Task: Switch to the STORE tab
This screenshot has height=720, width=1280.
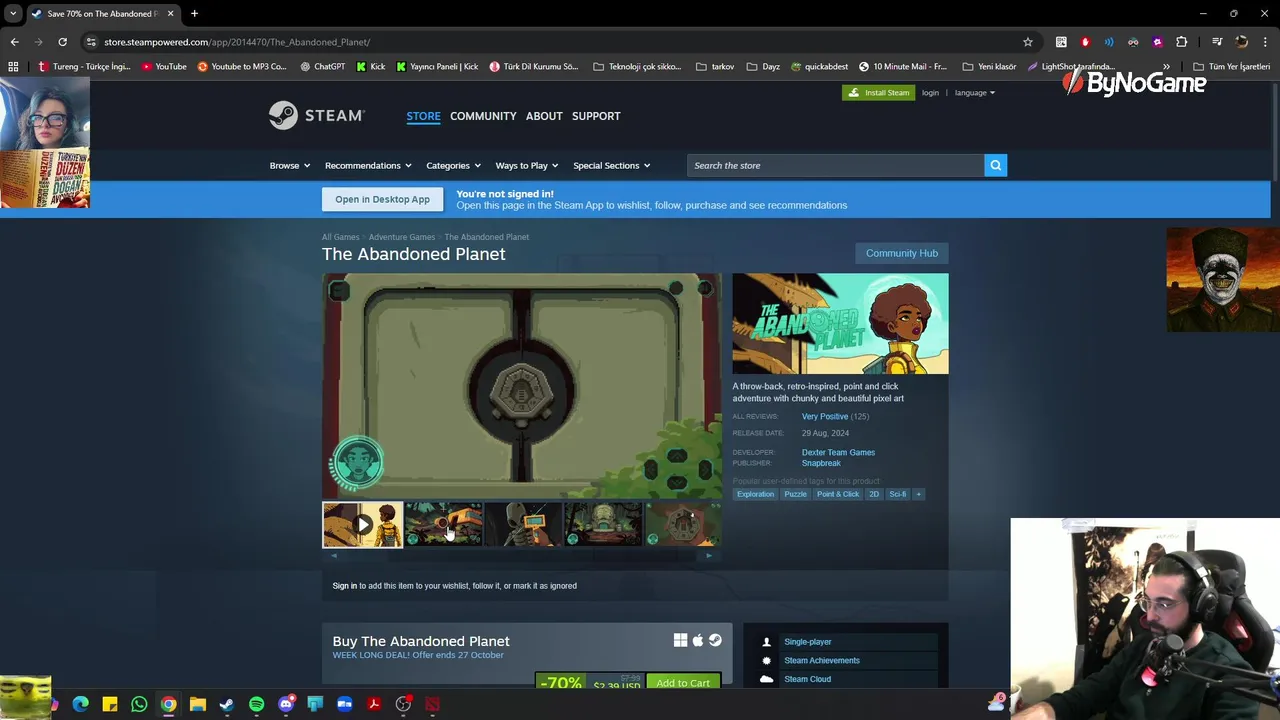Action: tap(423, 116)
